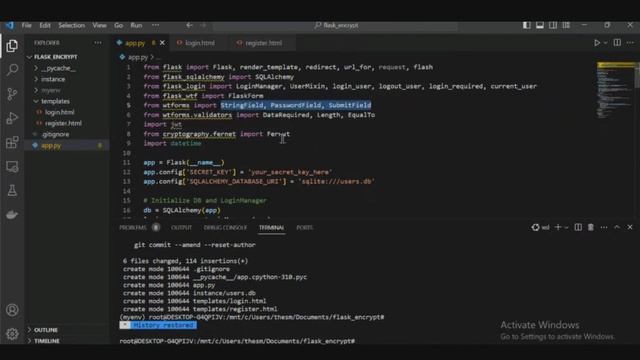Viewport: 640px width, 360px height.
Task: Show more menu items via ellipsis
Action: tap(156, 25)
